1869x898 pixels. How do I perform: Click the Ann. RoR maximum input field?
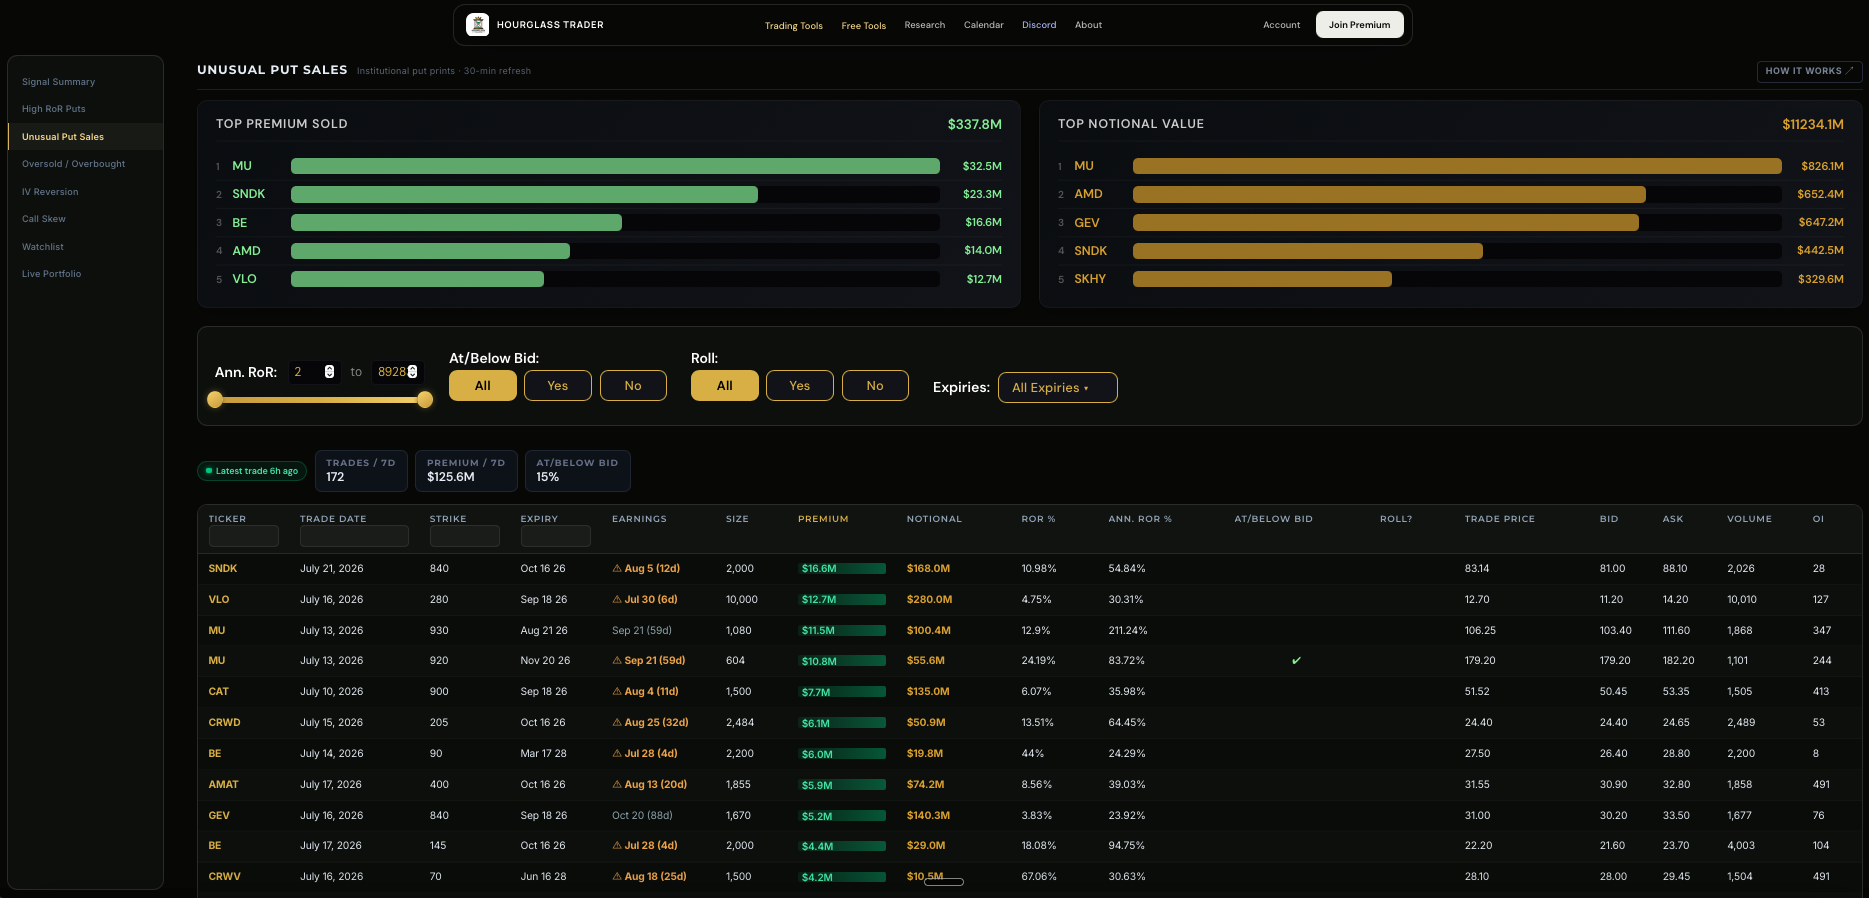pyautogui.click(x=397, y=372)
